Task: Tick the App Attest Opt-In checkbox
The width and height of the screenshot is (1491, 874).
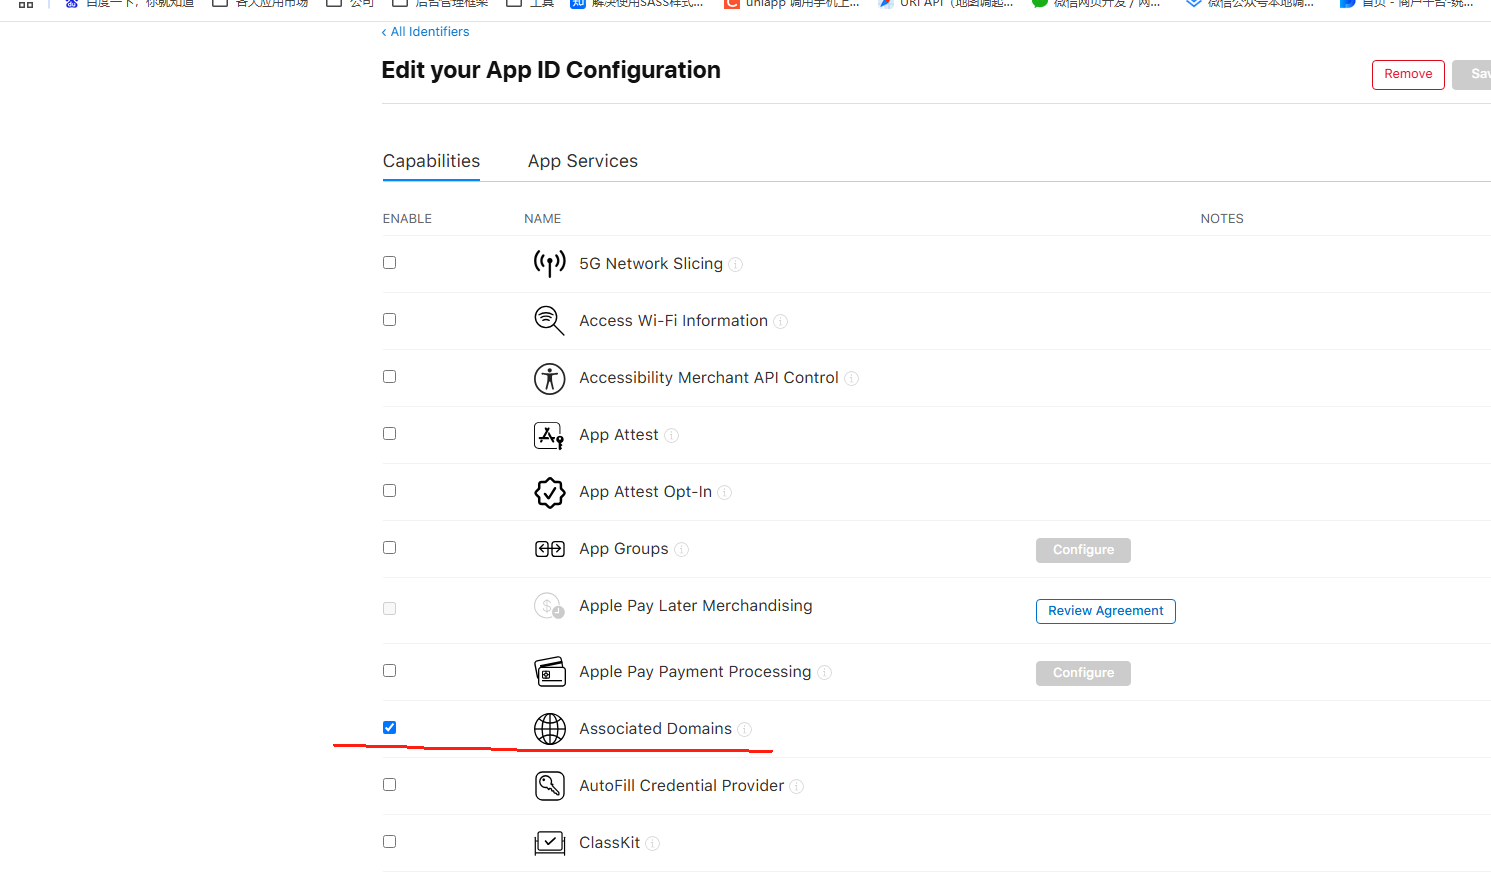Action: tap(390, 491)
